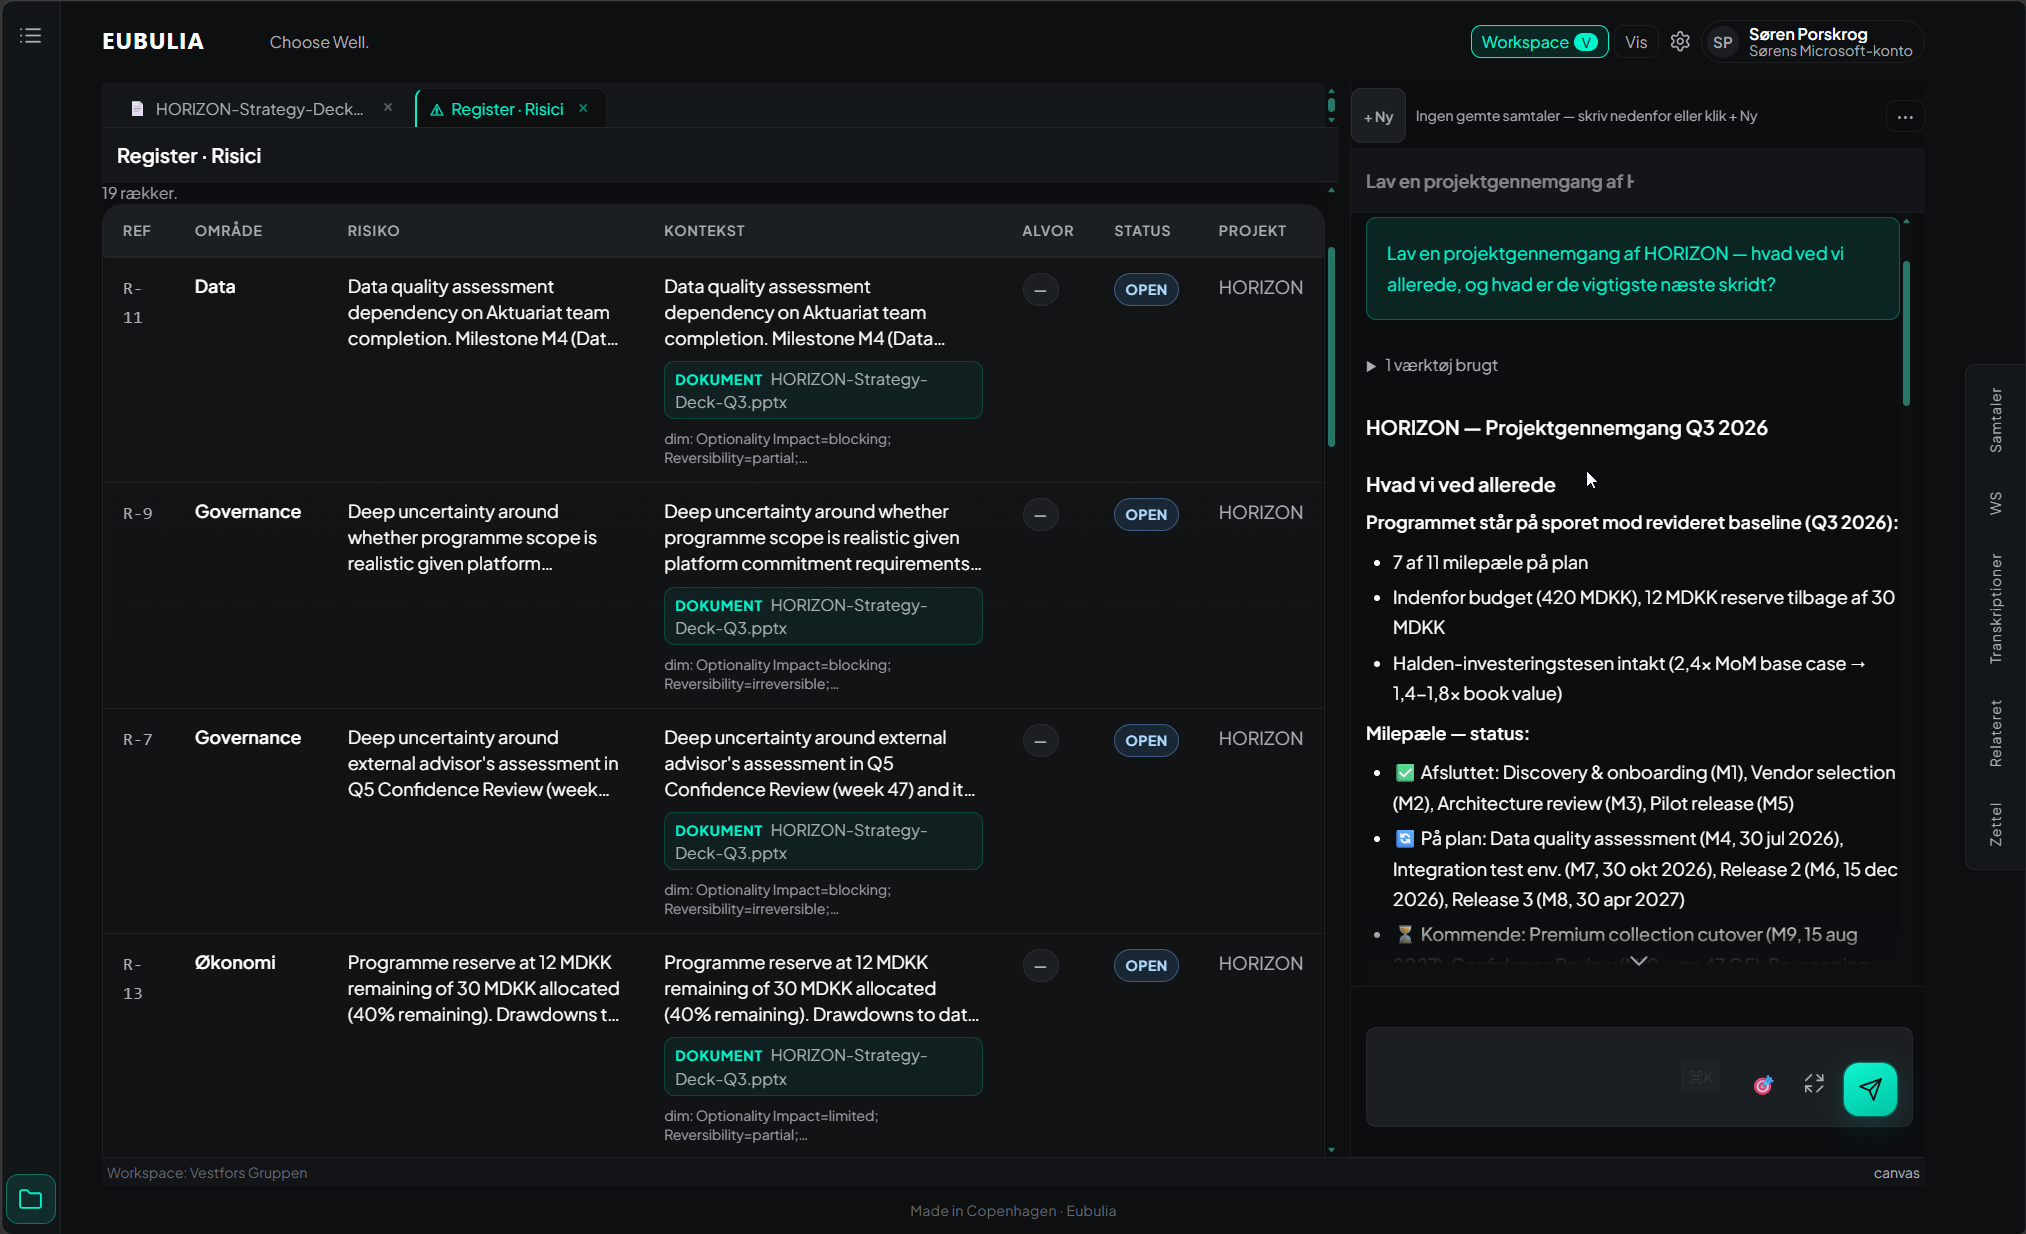Open HORIZON-Strategy-Deck-Q3.pptx document chip in R-11
The image size is (2026, 1234).
pos(823,390)
